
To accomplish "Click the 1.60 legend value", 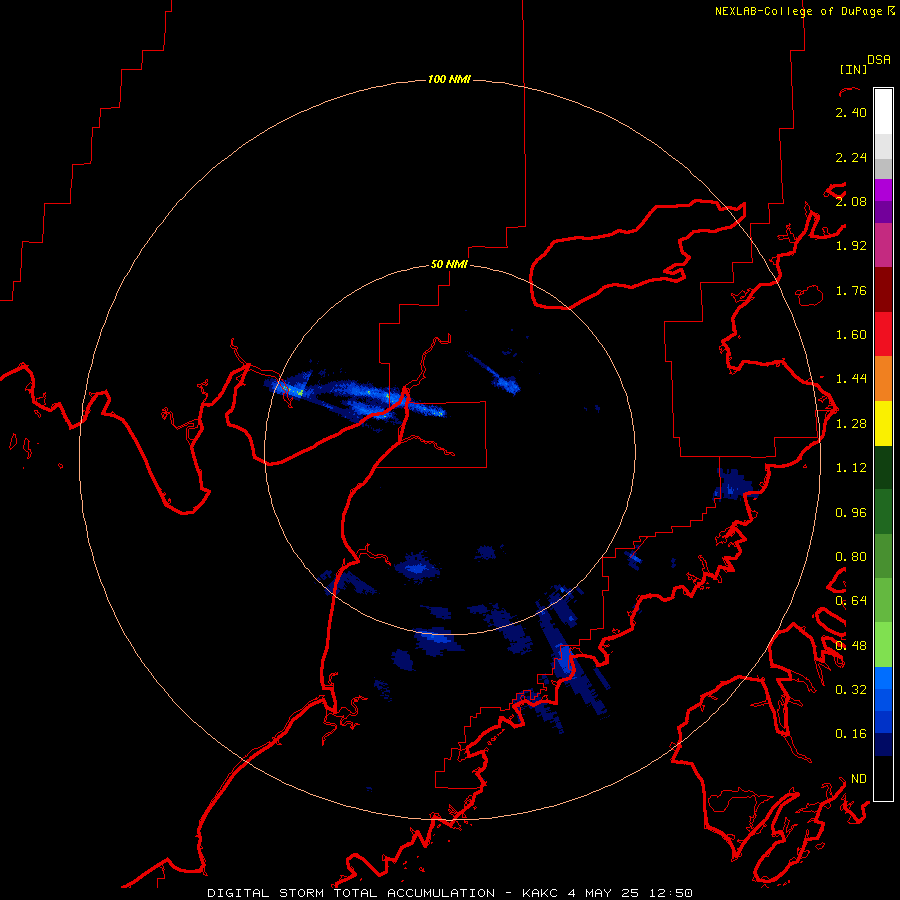I will (851, 335).
